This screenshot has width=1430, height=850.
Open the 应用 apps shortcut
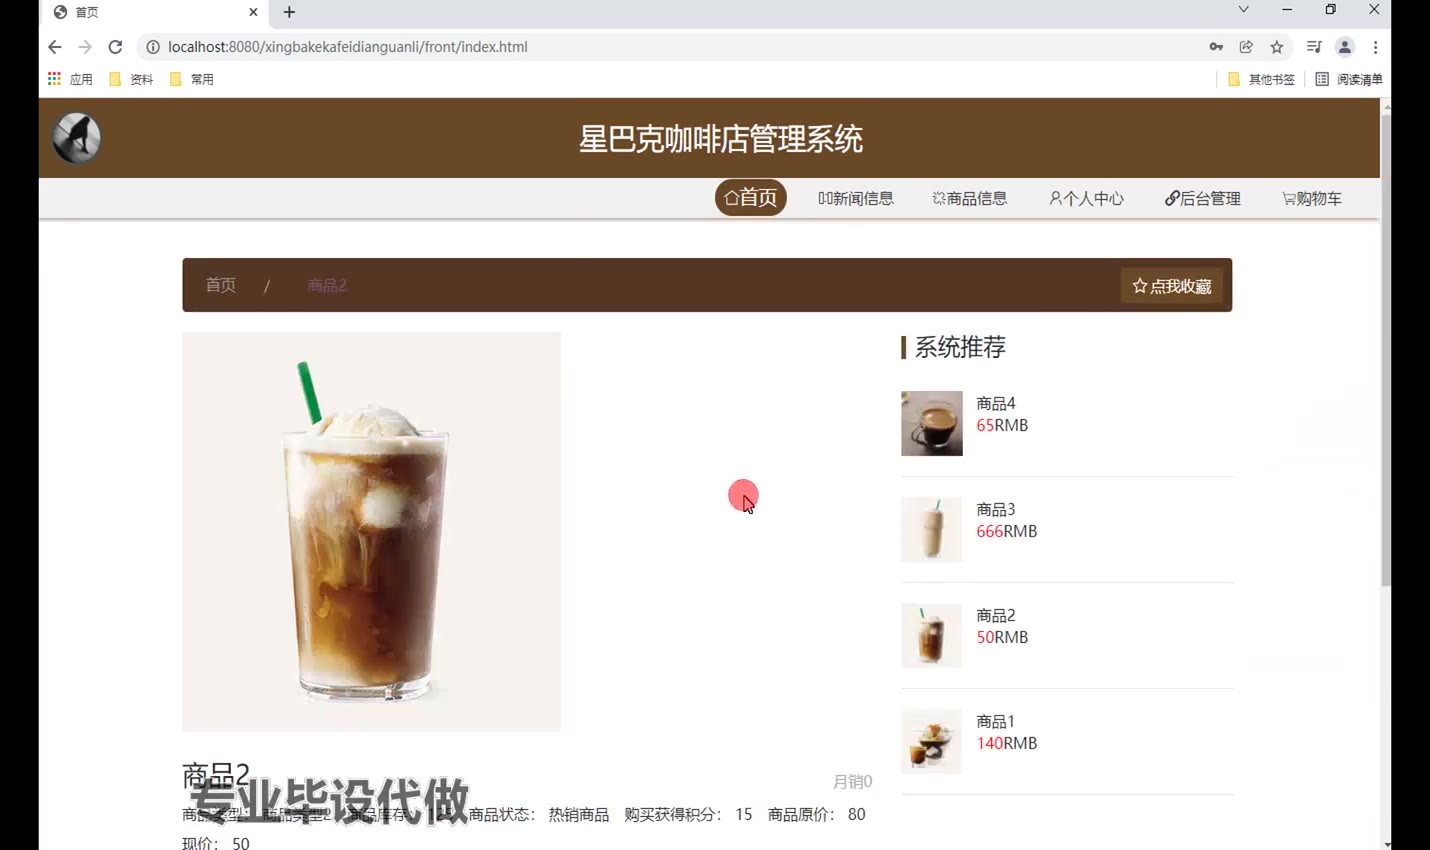pyautogui.click(x=70, y=79)
